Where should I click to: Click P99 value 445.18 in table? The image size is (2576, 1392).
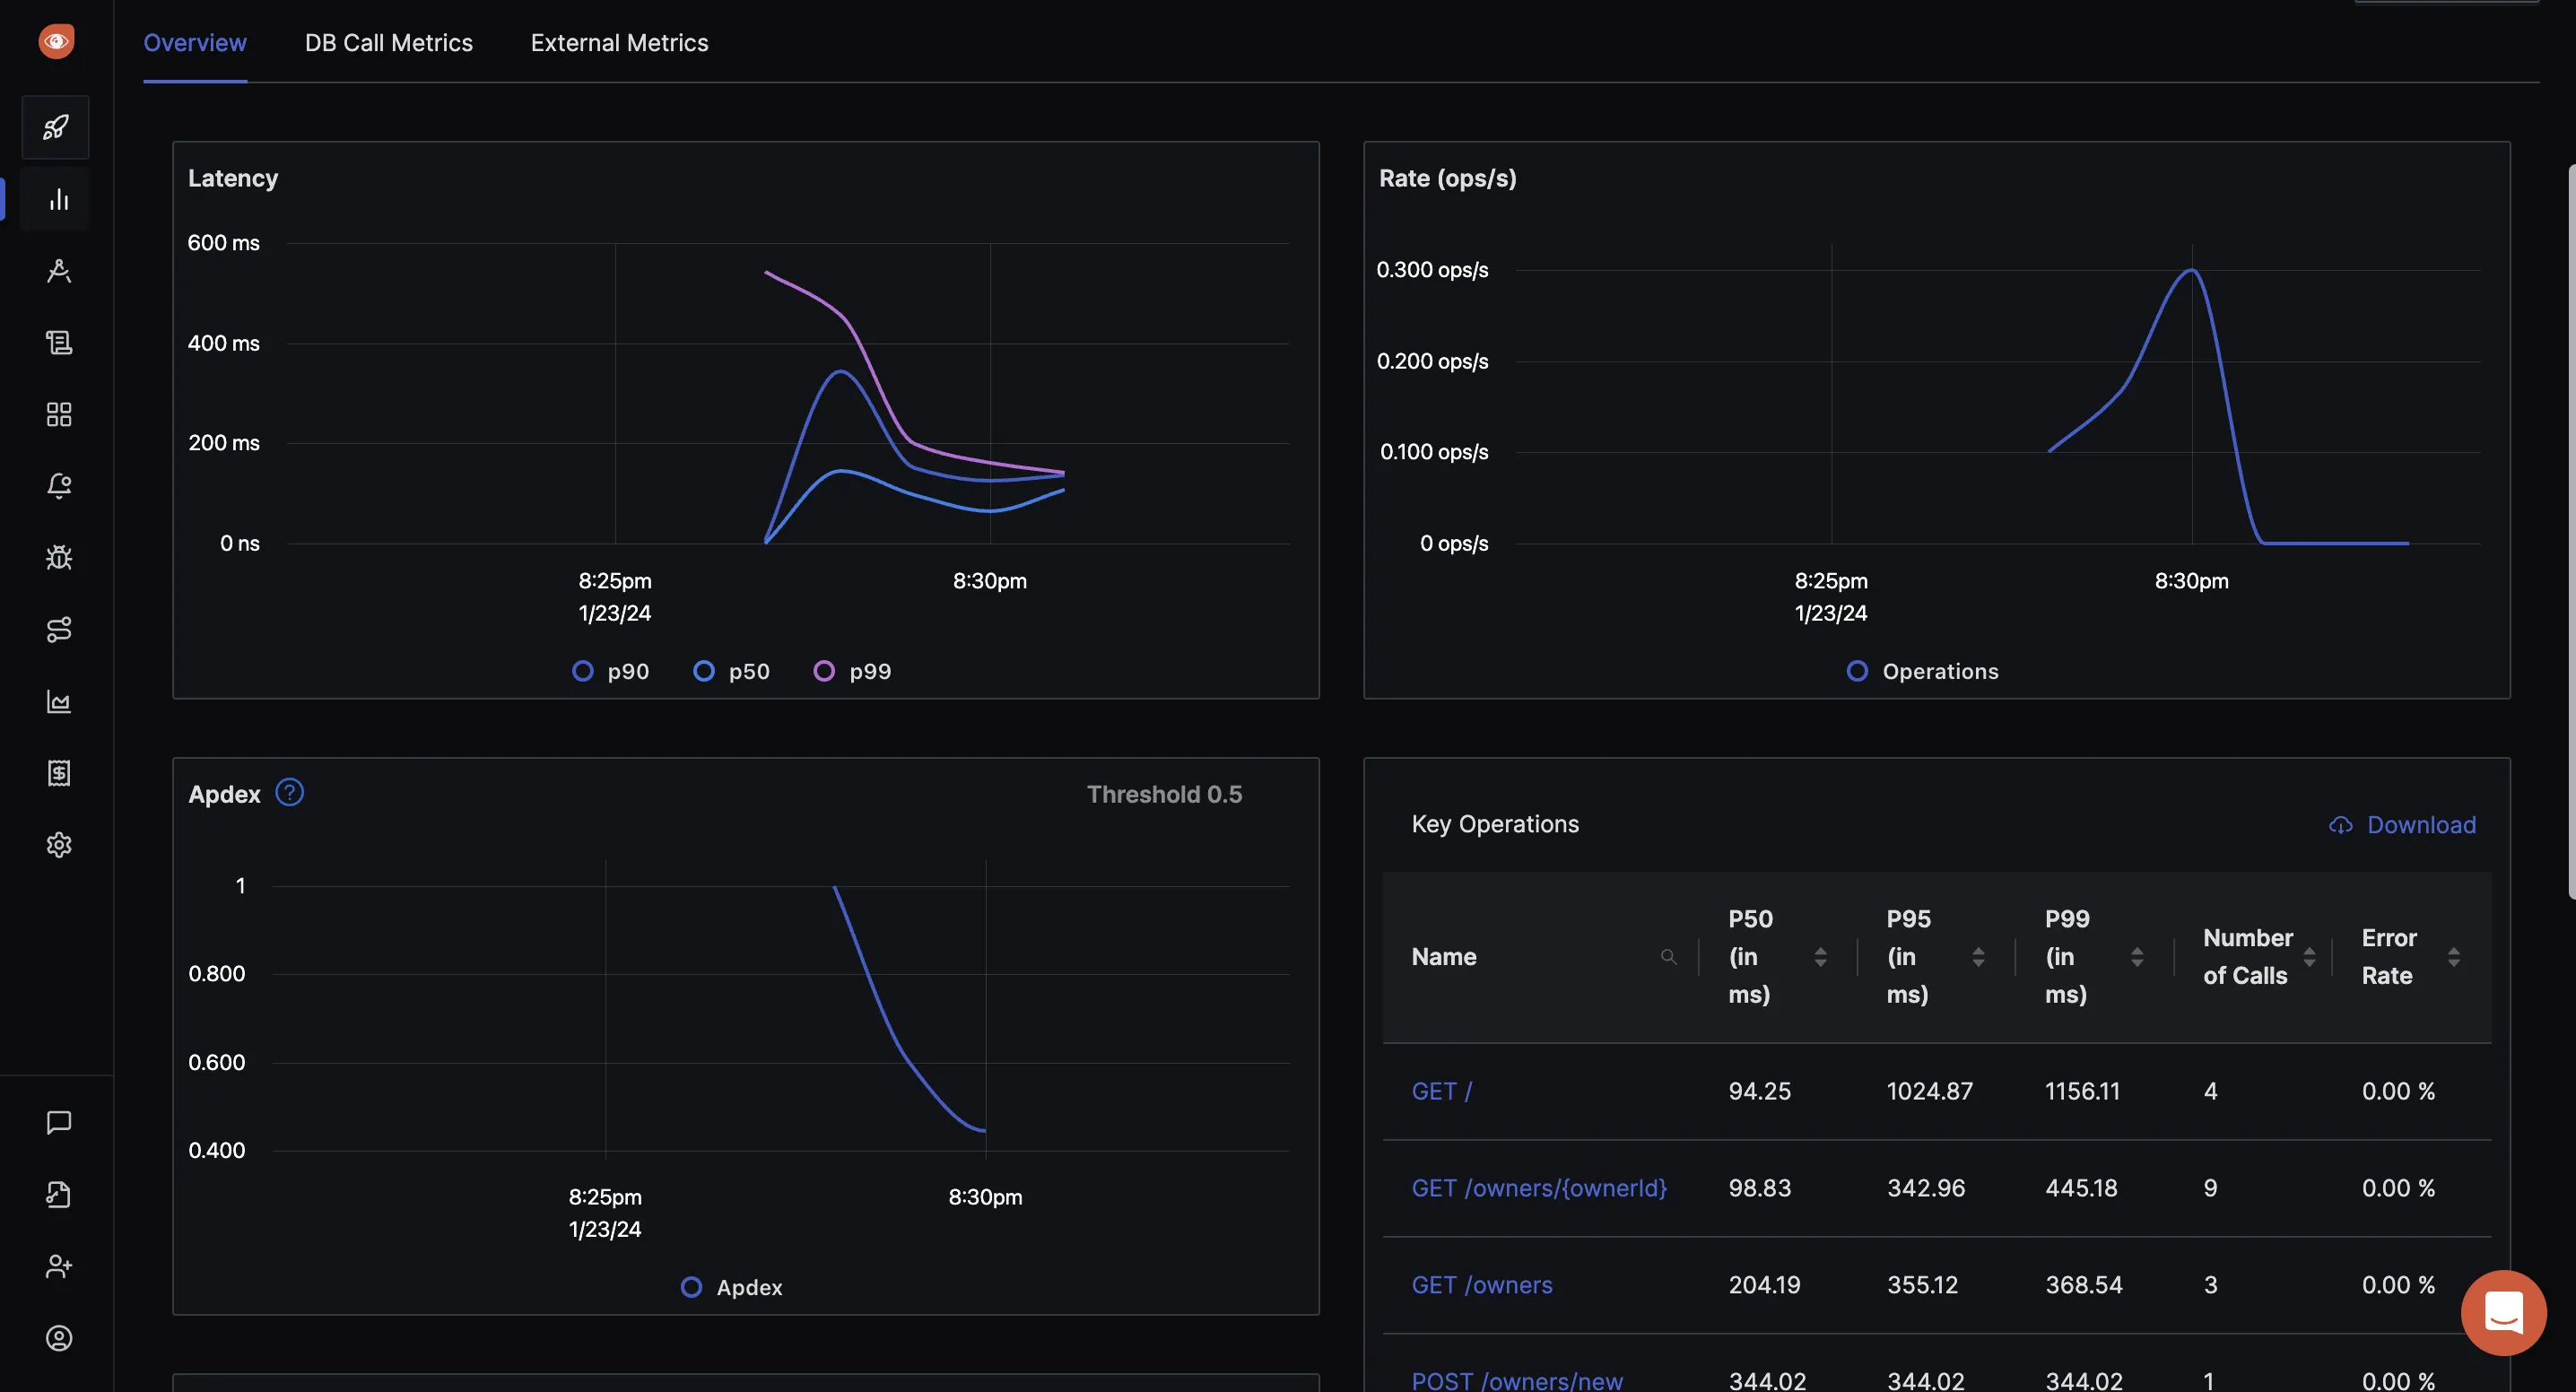(x=2081, y=1188)
